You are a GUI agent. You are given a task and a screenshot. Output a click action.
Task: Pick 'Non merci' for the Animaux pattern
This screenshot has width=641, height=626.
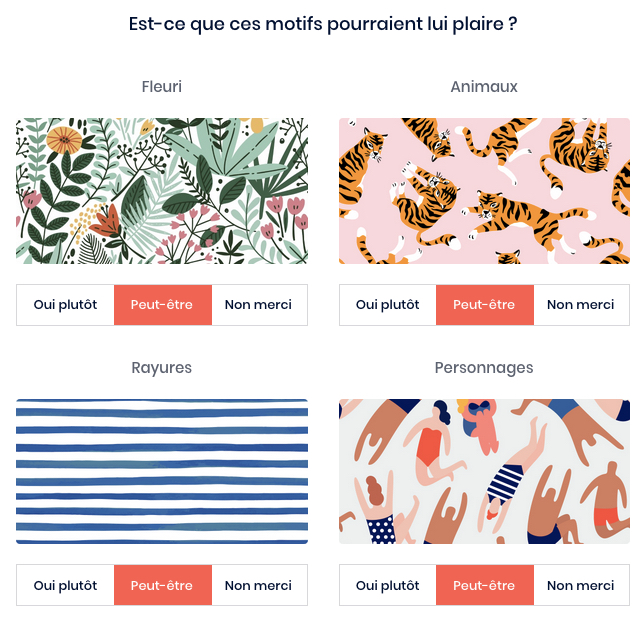580,305
